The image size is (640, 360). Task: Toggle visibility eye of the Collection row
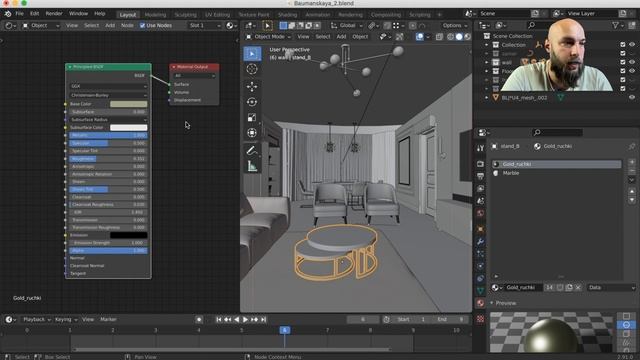tap(632, 44)
